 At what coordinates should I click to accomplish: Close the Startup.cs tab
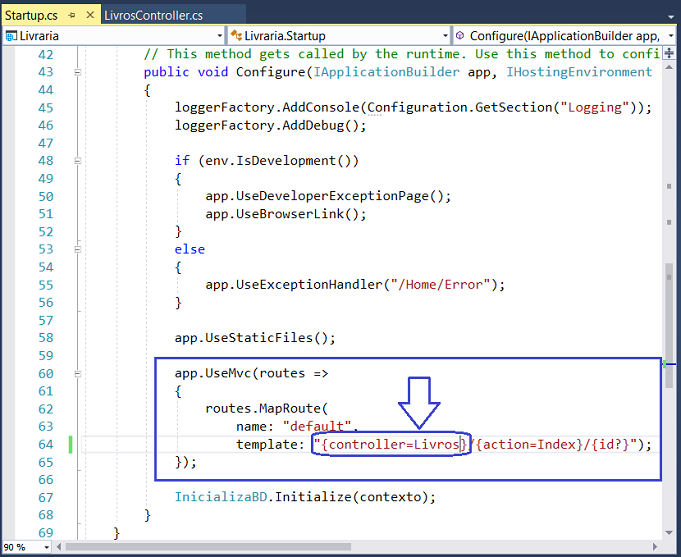click(90, 15)
